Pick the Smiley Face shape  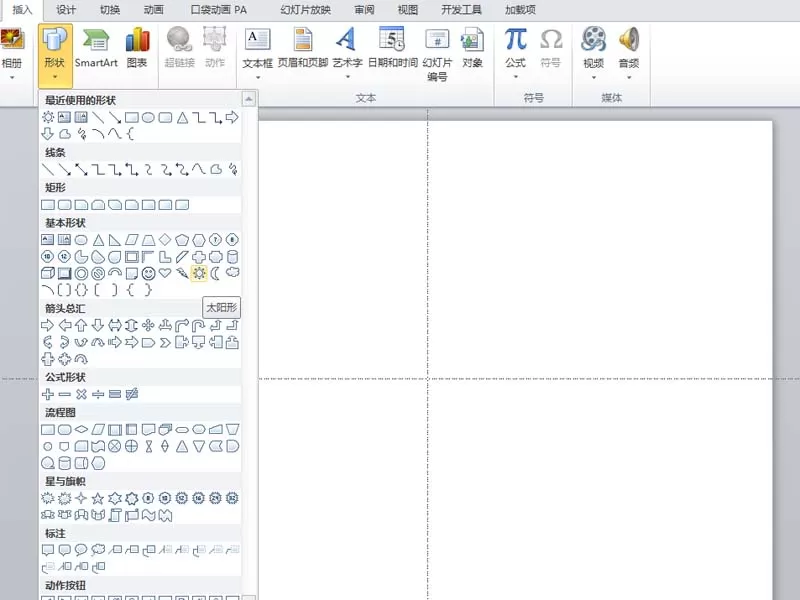(x=148, y=273)
